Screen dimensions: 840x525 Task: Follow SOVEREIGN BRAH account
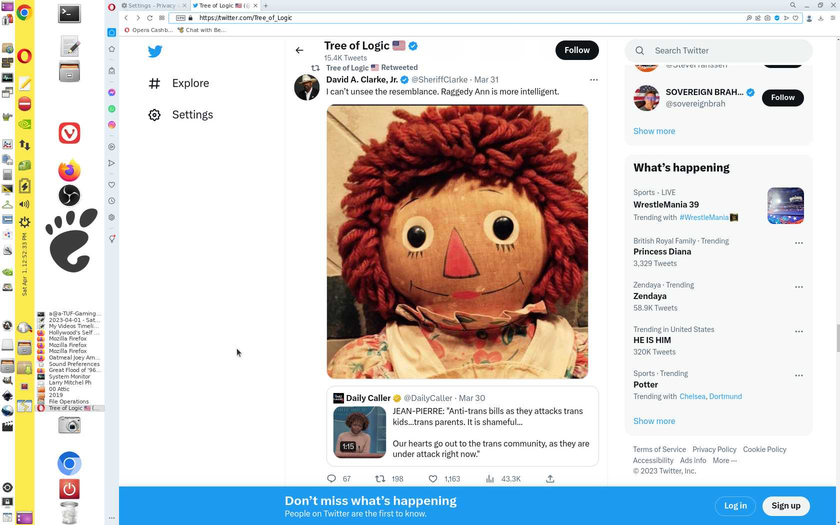point(783,98)
